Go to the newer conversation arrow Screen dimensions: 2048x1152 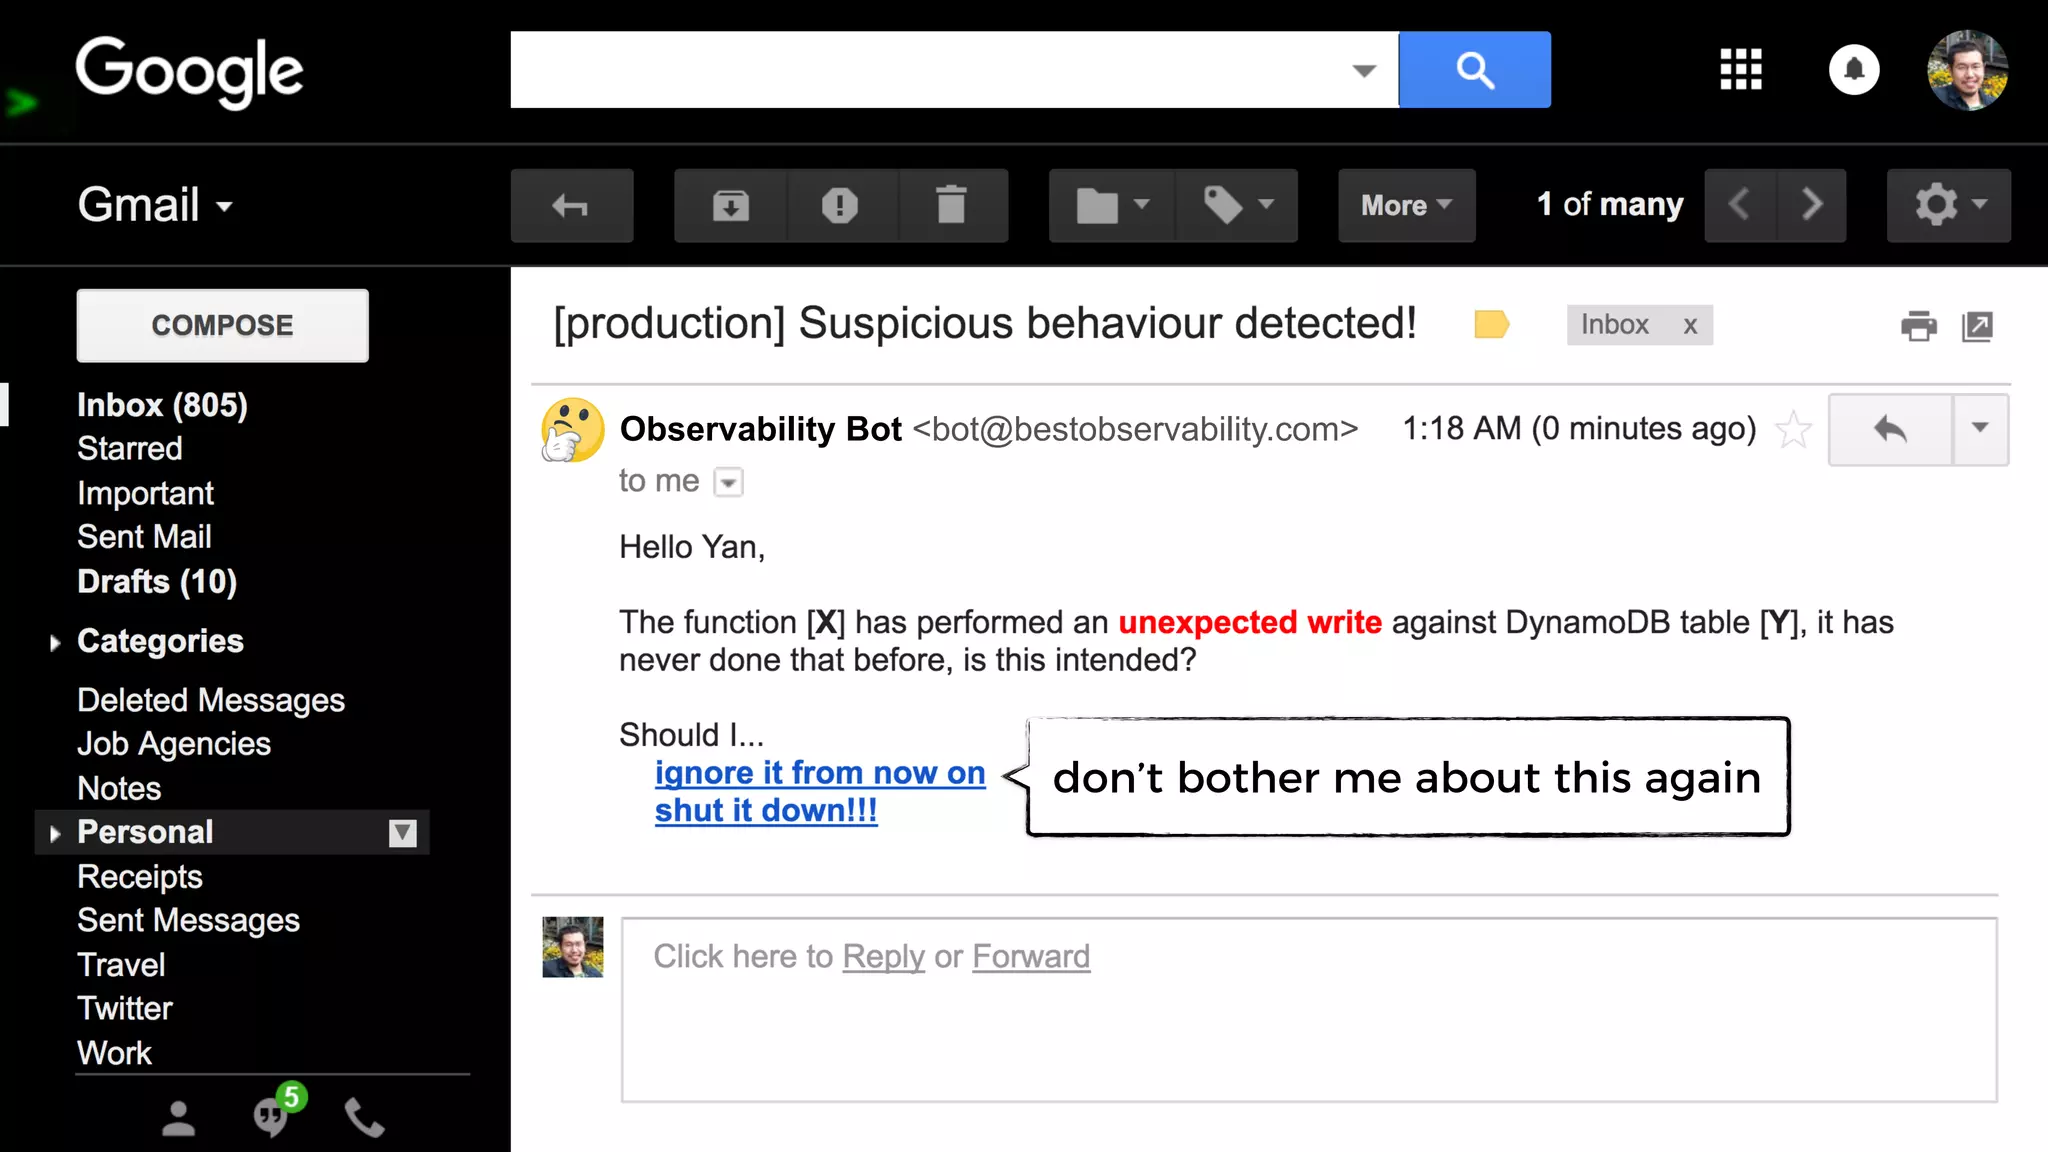pos(1740,206)
